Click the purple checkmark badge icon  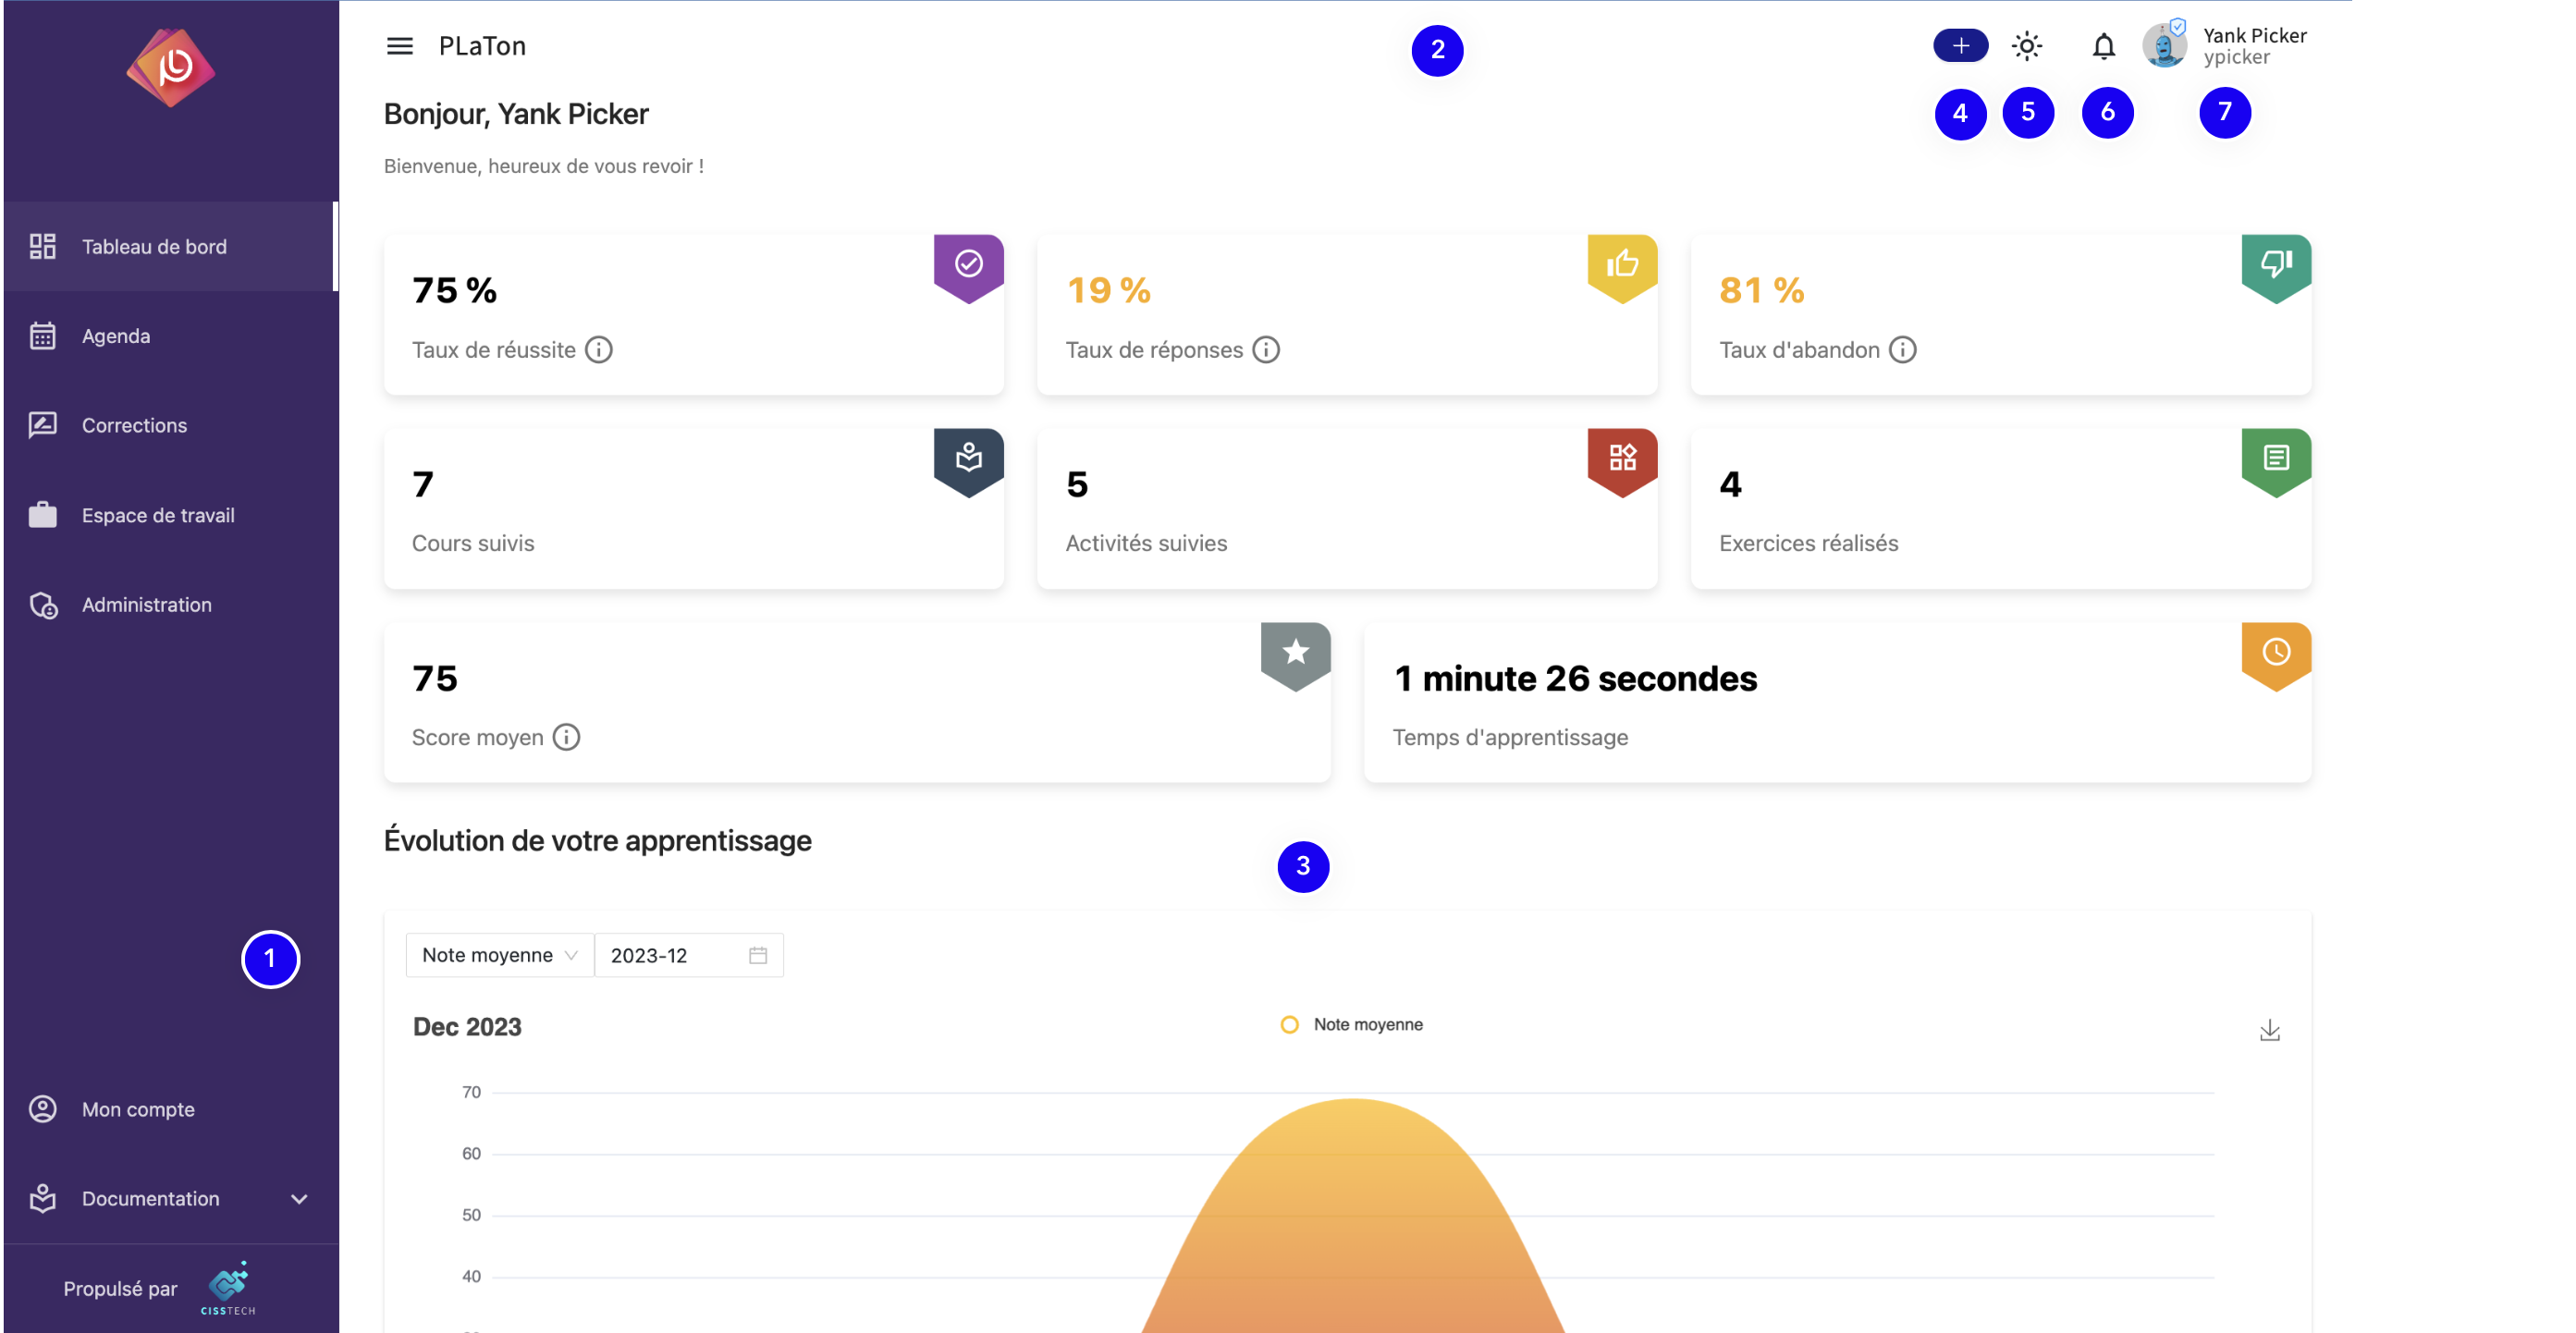(x=969, y=263)
